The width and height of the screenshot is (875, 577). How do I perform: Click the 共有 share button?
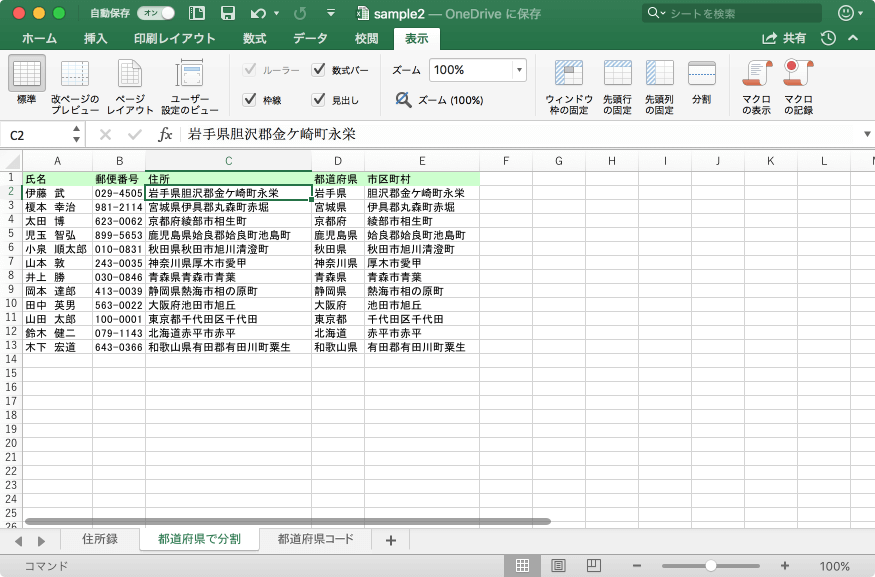784,38
